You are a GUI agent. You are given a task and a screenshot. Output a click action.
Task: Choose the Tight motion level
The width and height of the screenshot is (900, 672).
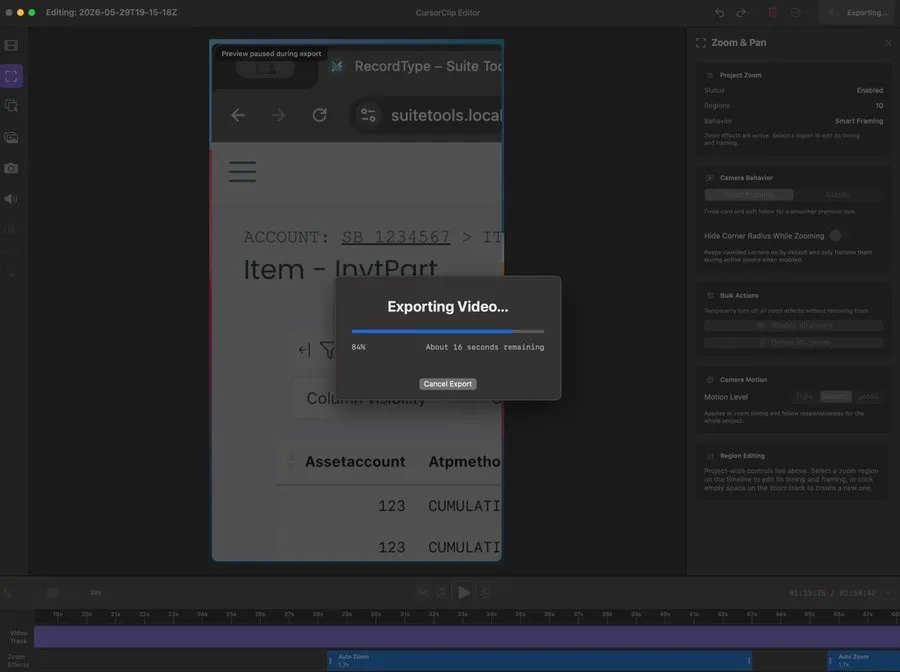pos(804,397)
